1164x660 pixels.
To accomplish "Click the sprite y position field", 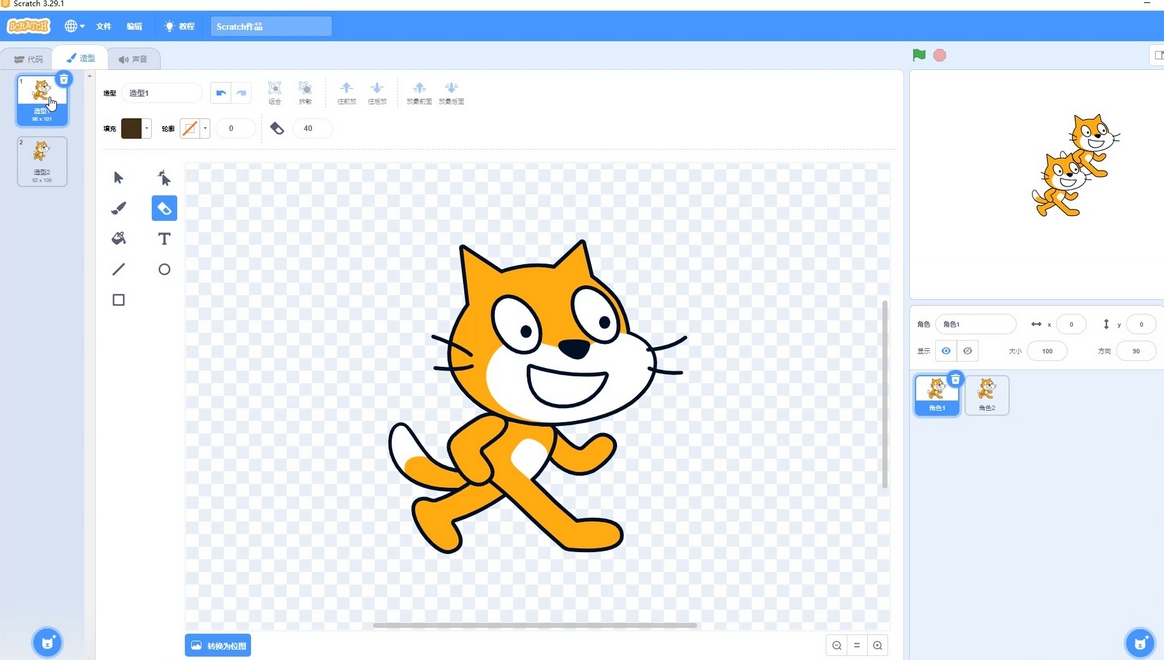I will coord(1141,324).
